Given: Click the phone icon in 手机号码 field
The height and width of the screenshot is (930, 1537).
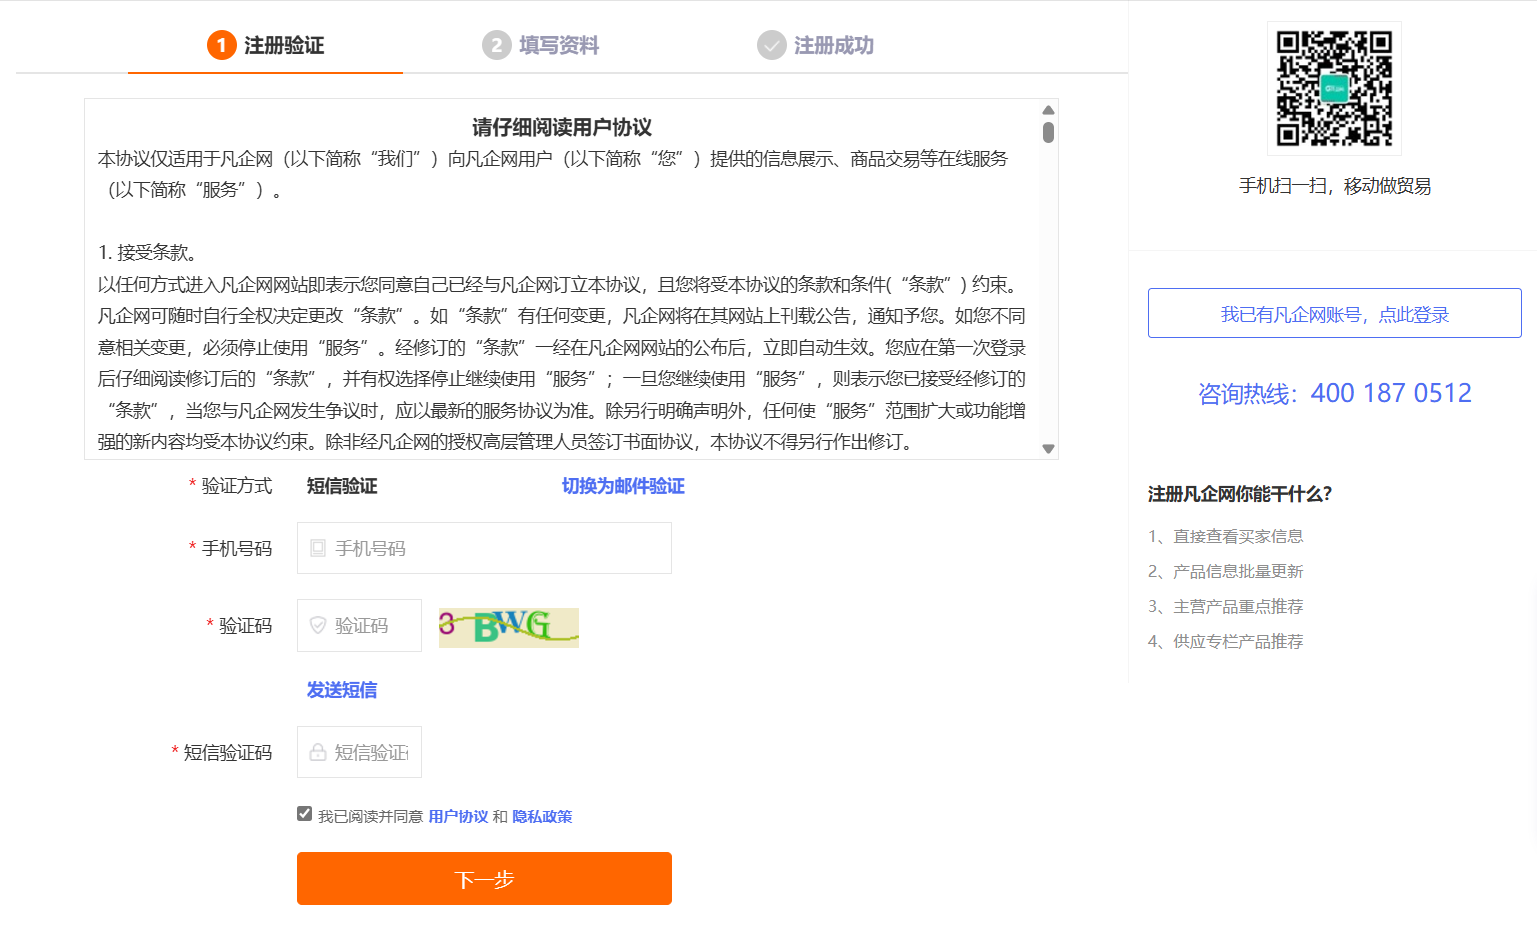Looking at the screenshot, I should 318,548.
